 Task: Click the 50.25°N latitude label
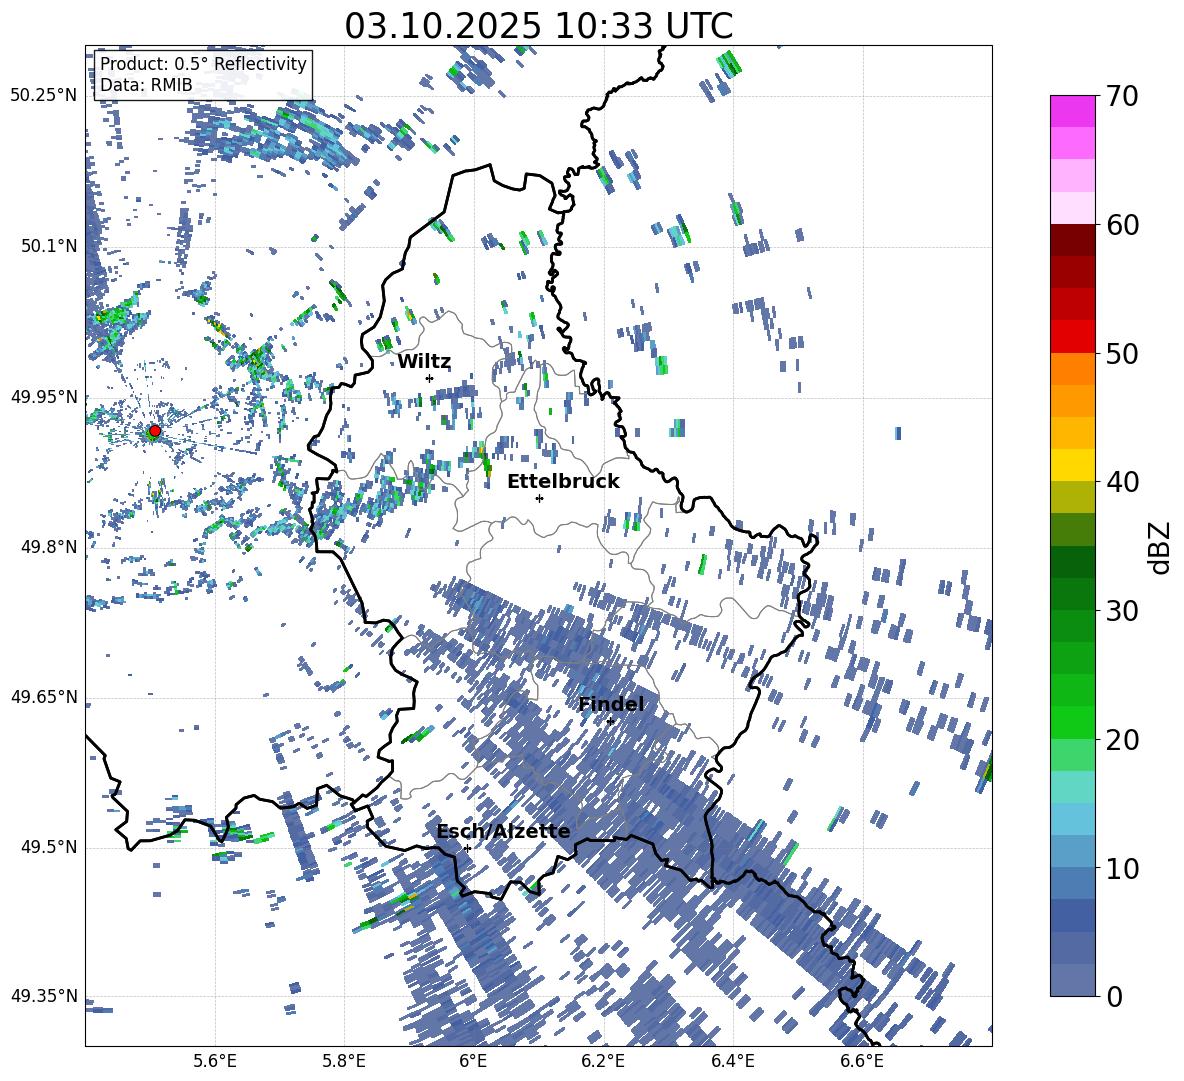click(44, 96)
